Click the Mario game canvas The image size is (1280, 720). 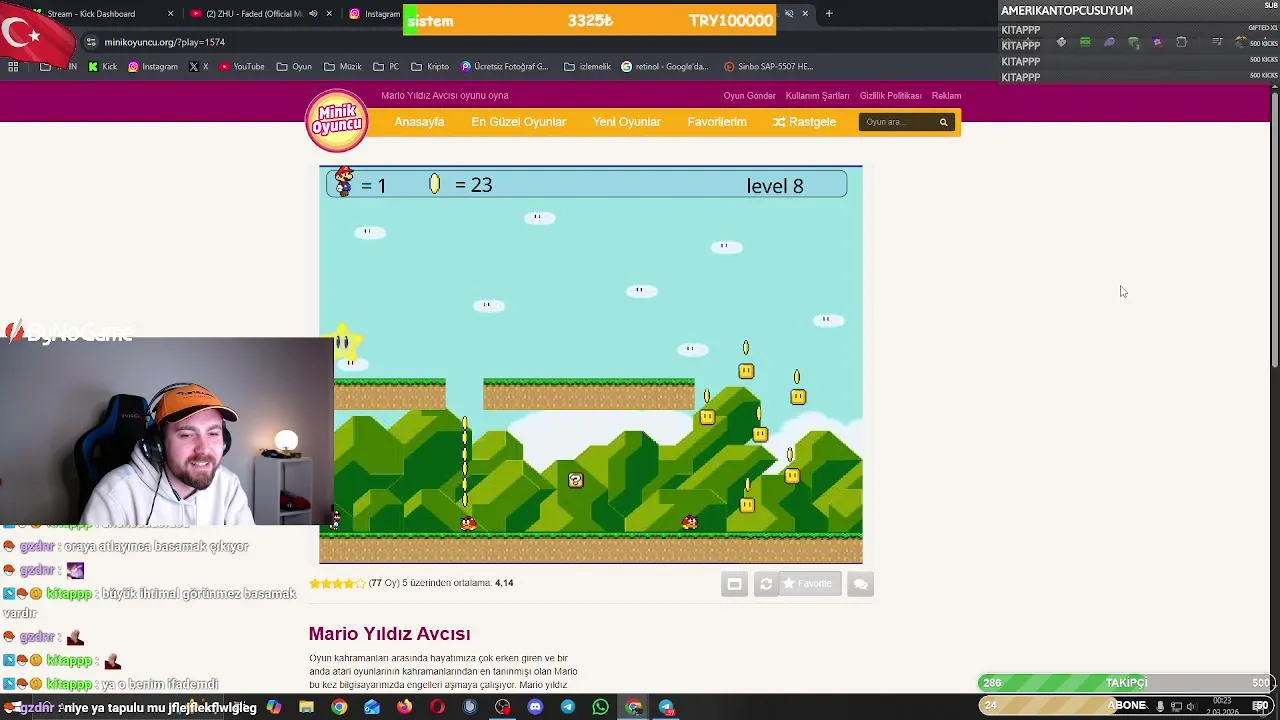590,365
